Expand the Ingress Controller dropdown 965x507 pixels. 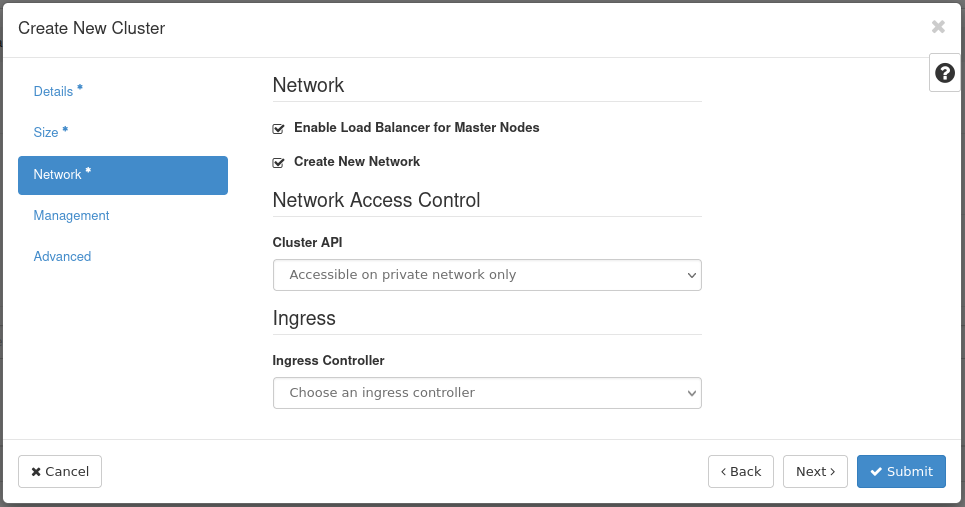click(x=487, y=393)
